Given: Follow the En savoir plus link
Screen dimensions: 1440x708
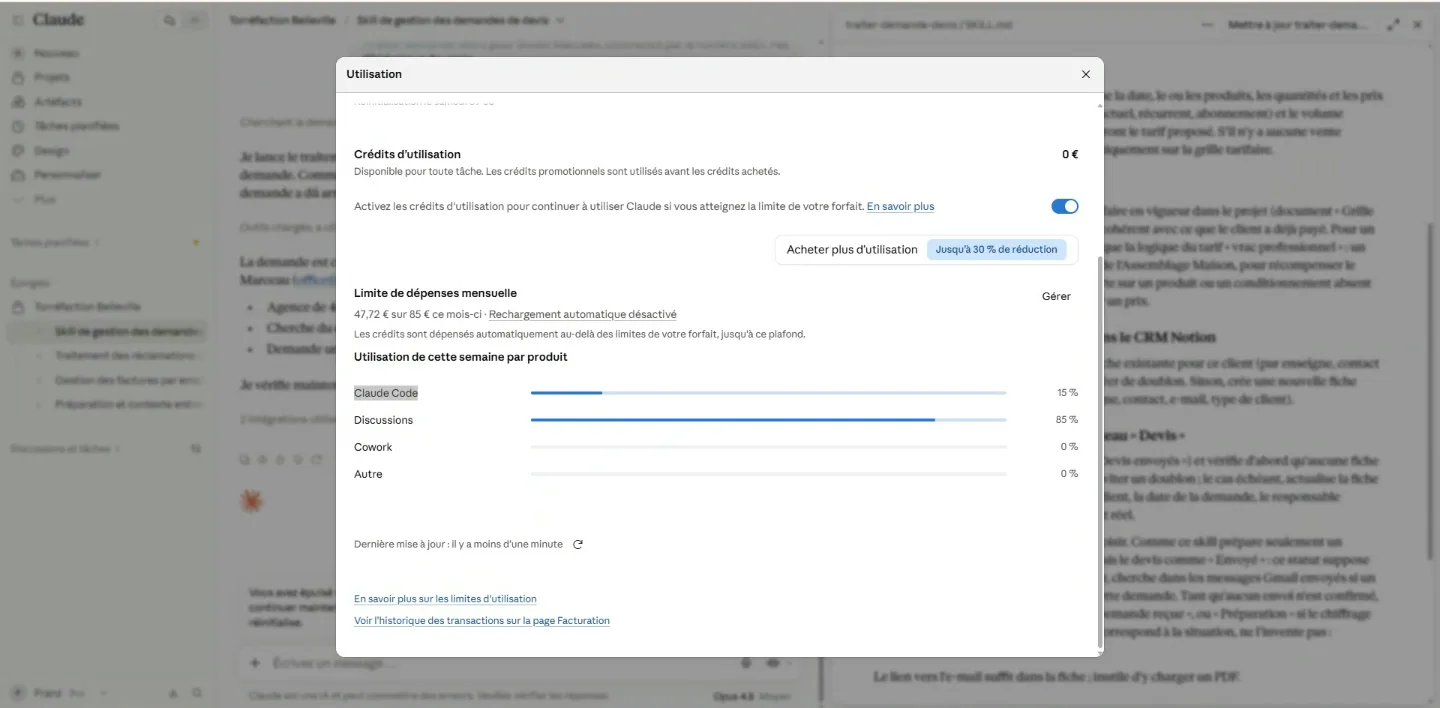Looking at the screenshot, I should pyautogui.click(x=900, y=206).
